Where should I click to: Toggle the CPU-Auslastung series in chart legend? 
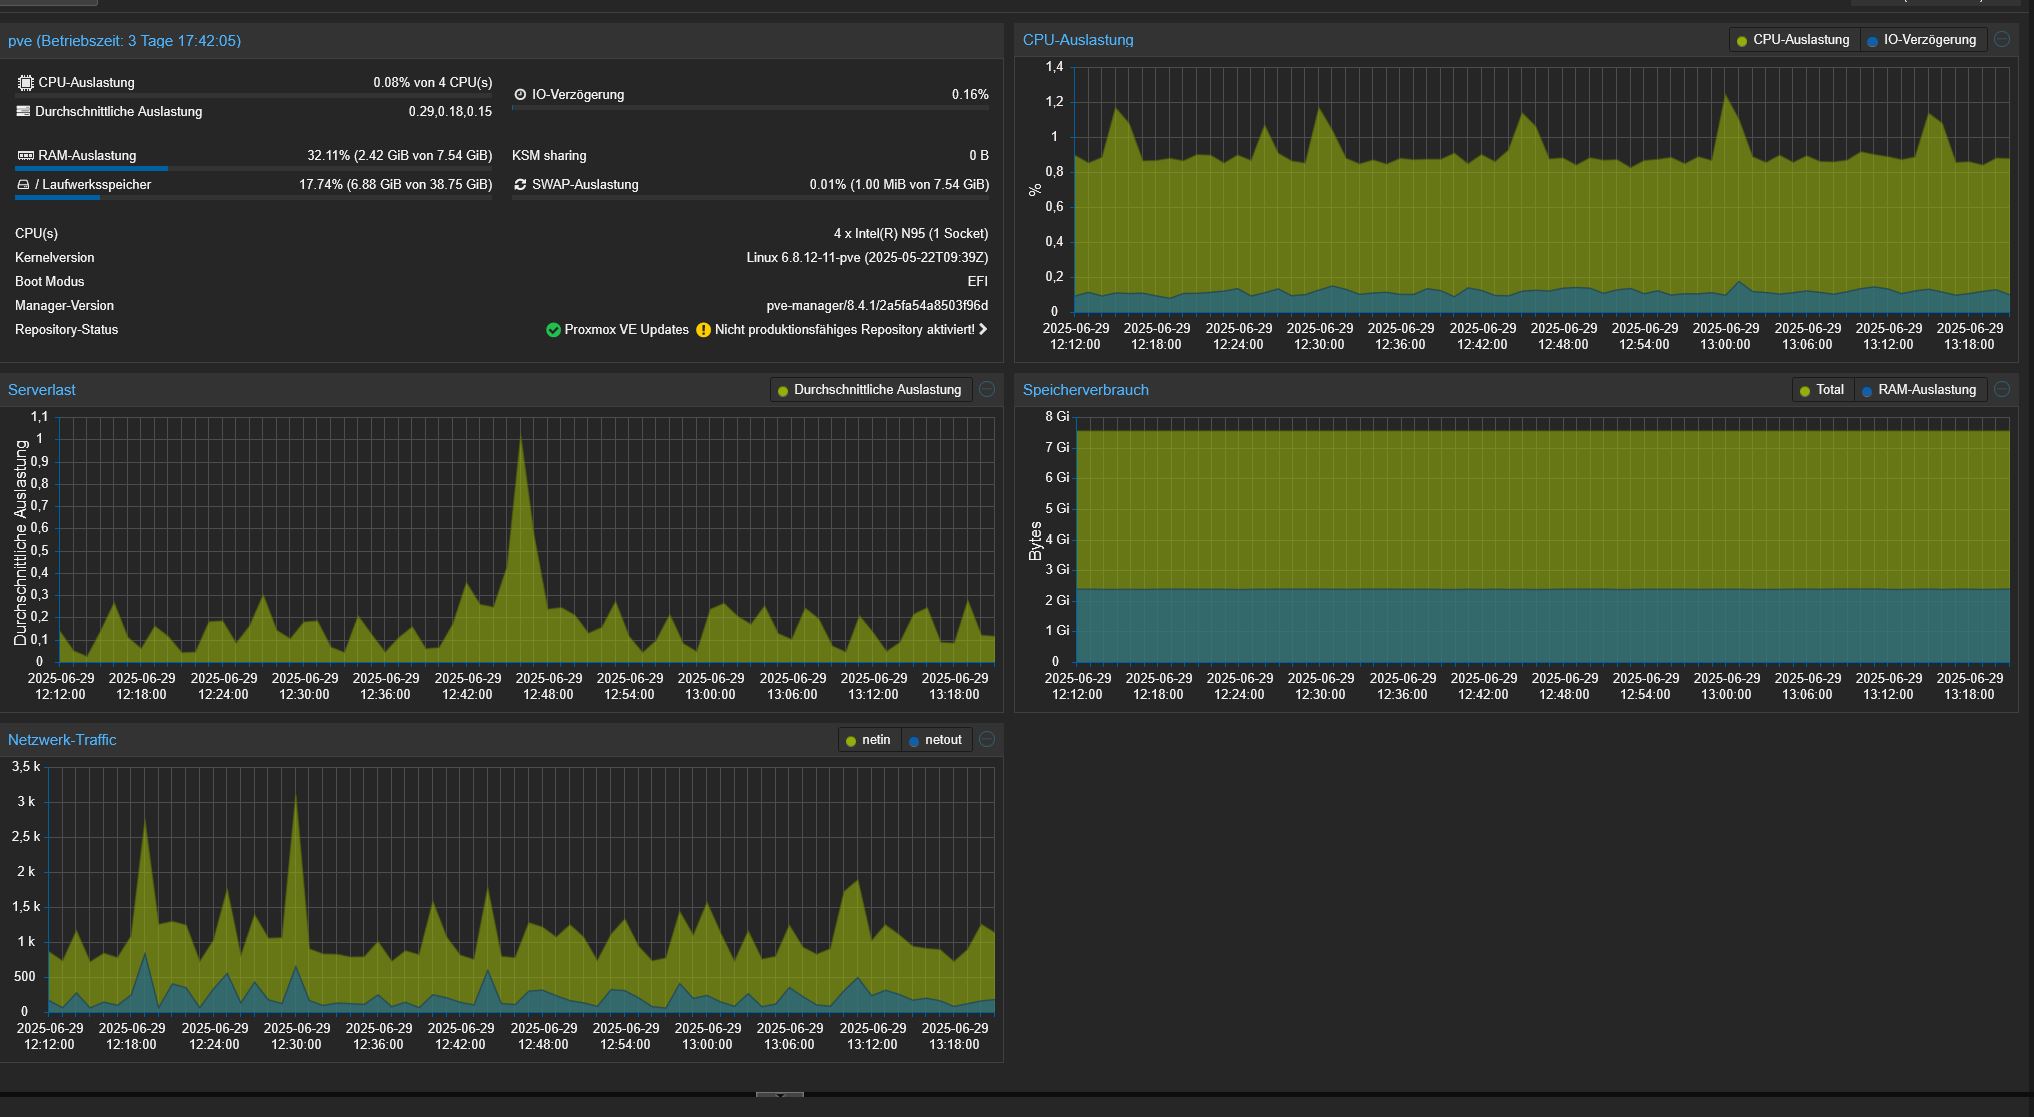1794,40
